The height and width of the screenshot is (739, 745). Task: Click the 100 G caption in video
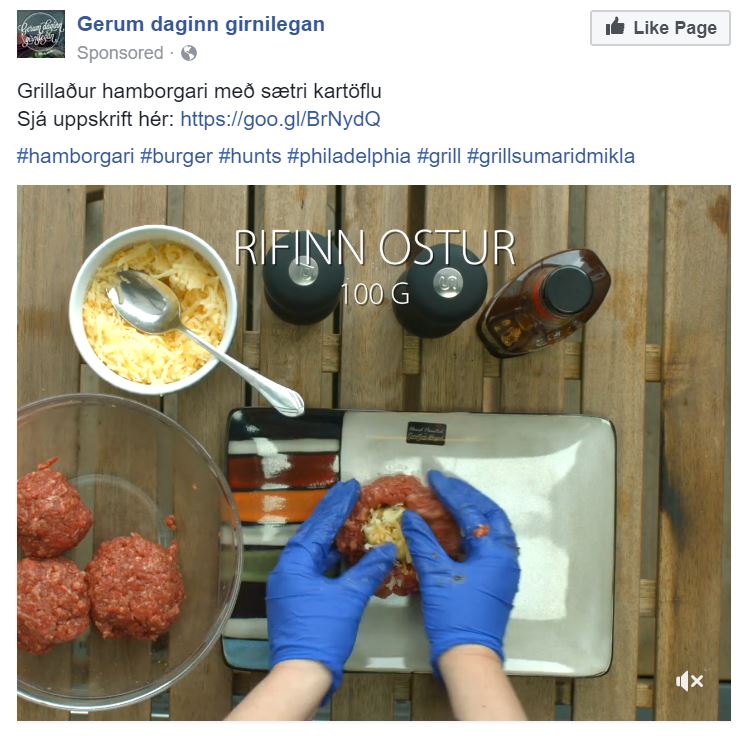pyautogui.click(x=375, y=294)
